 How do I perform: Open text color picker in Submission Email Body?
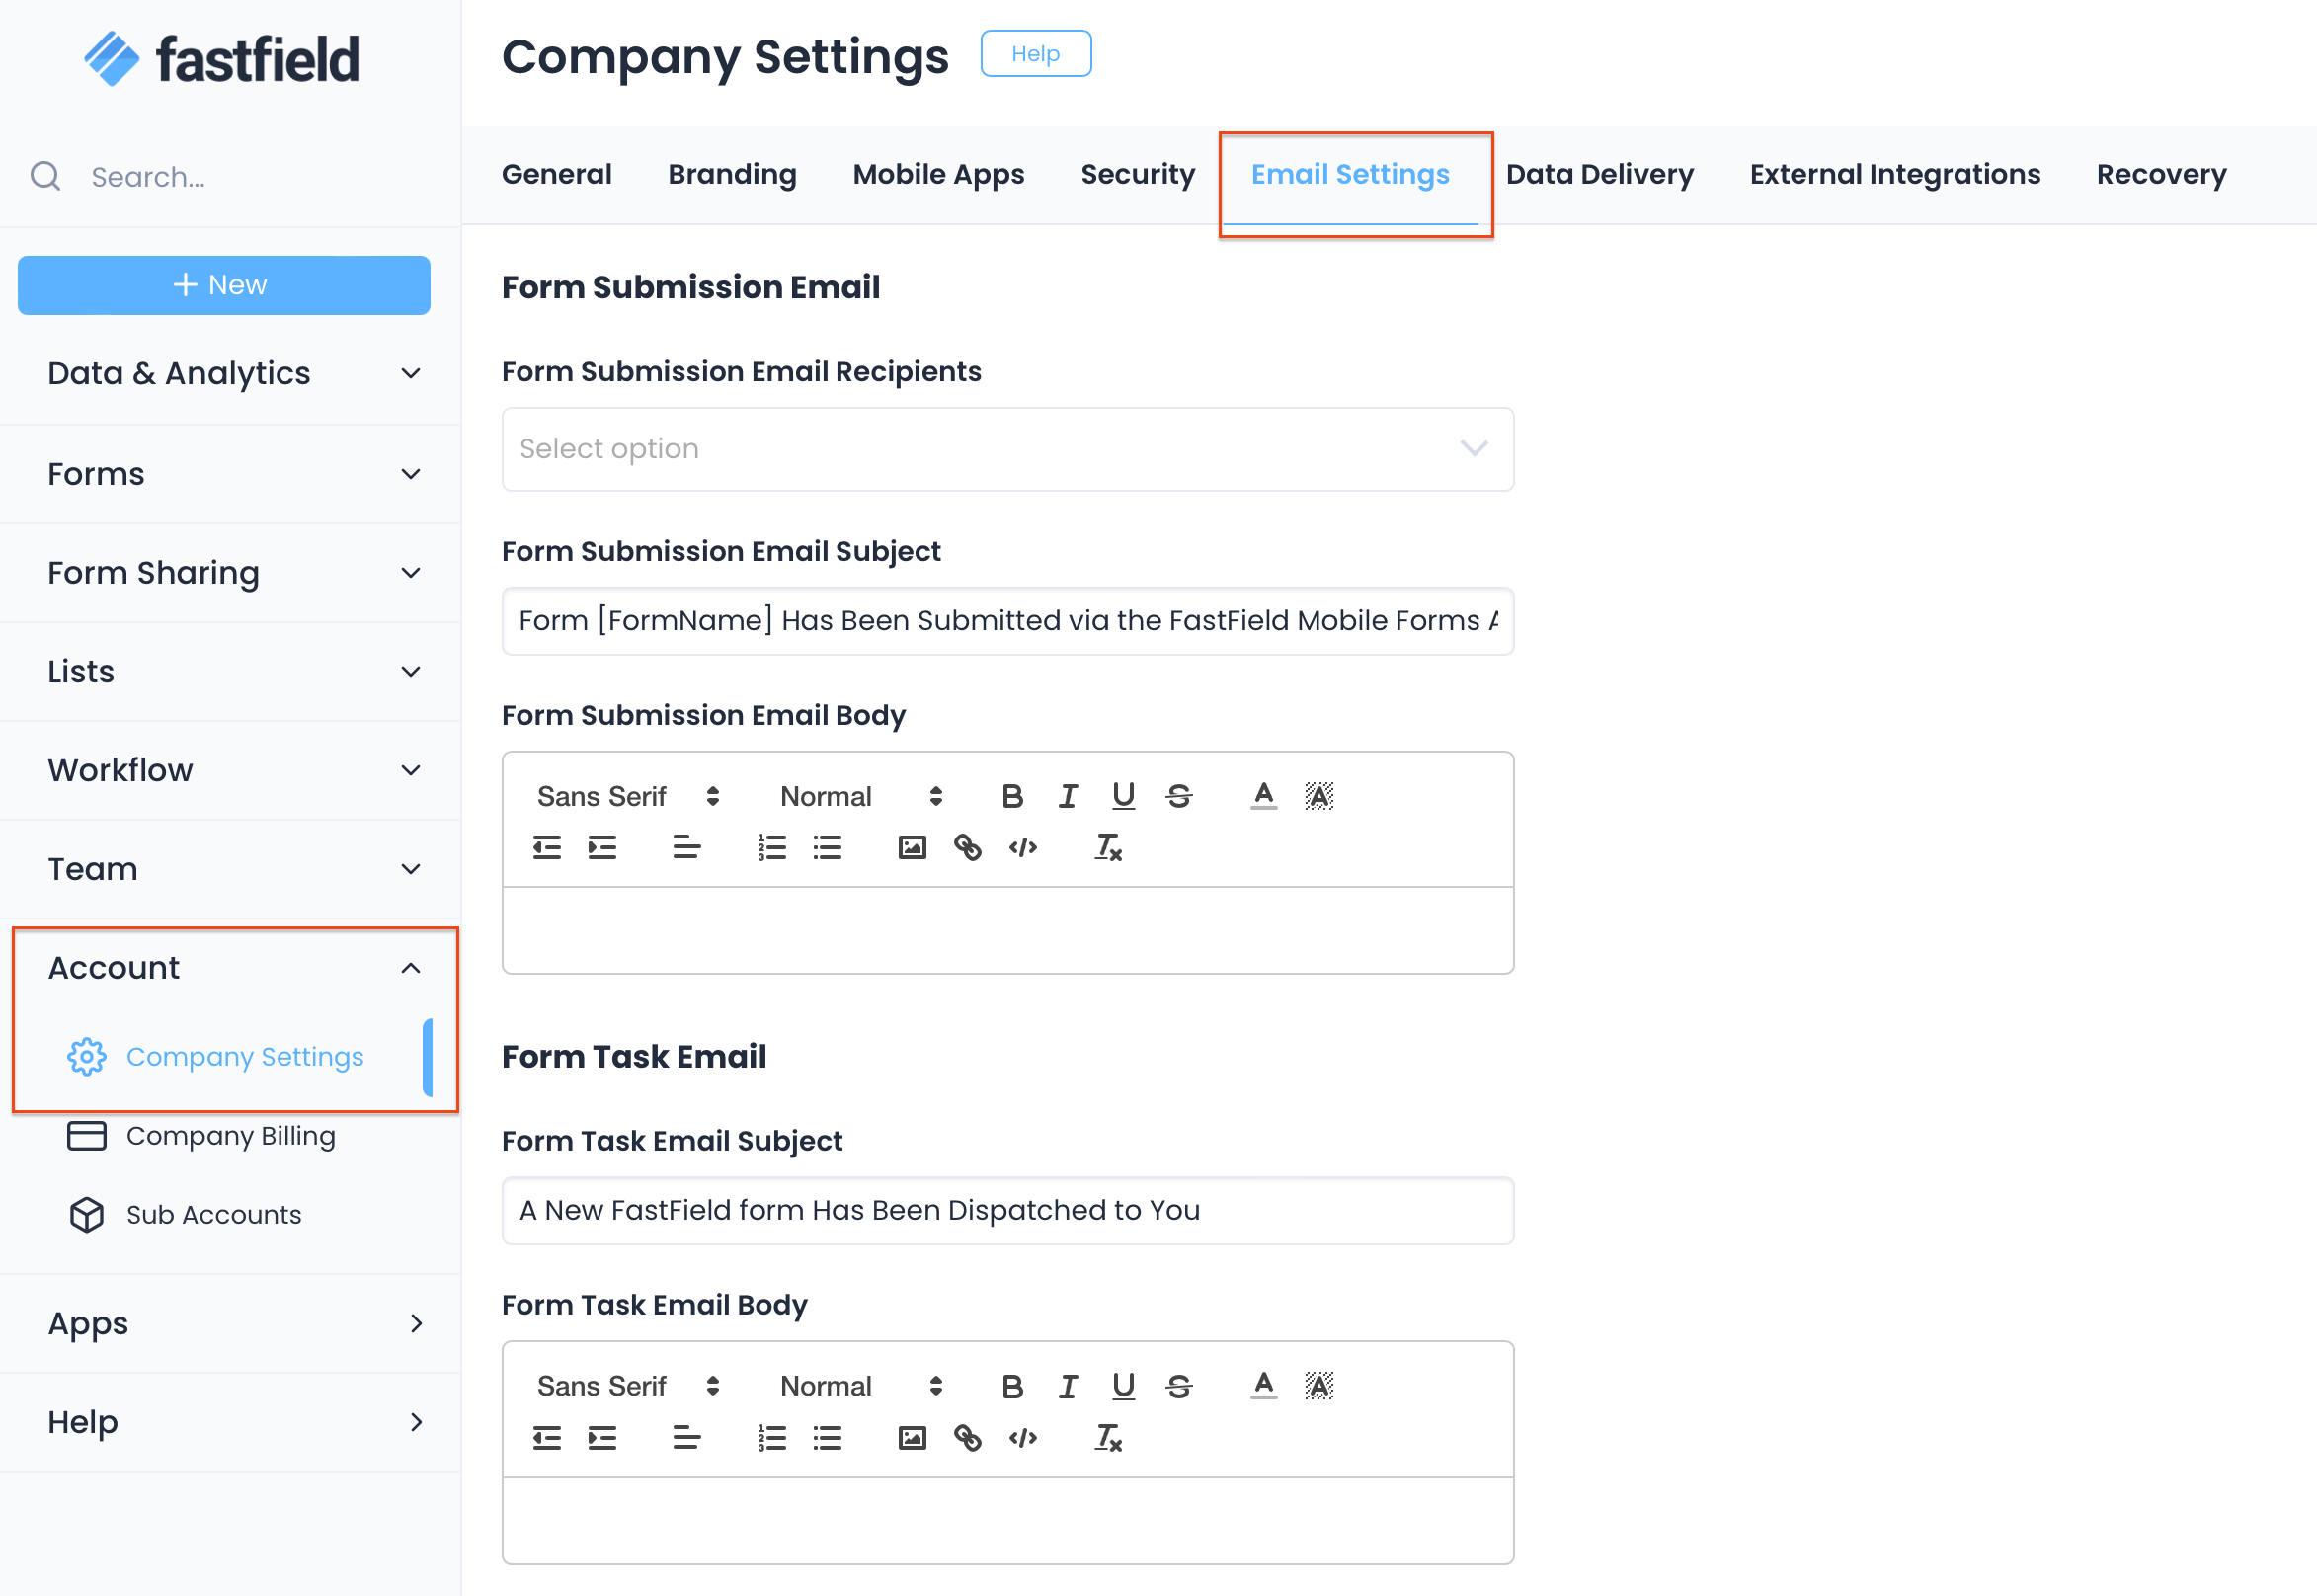click(x=1263, y=796)
